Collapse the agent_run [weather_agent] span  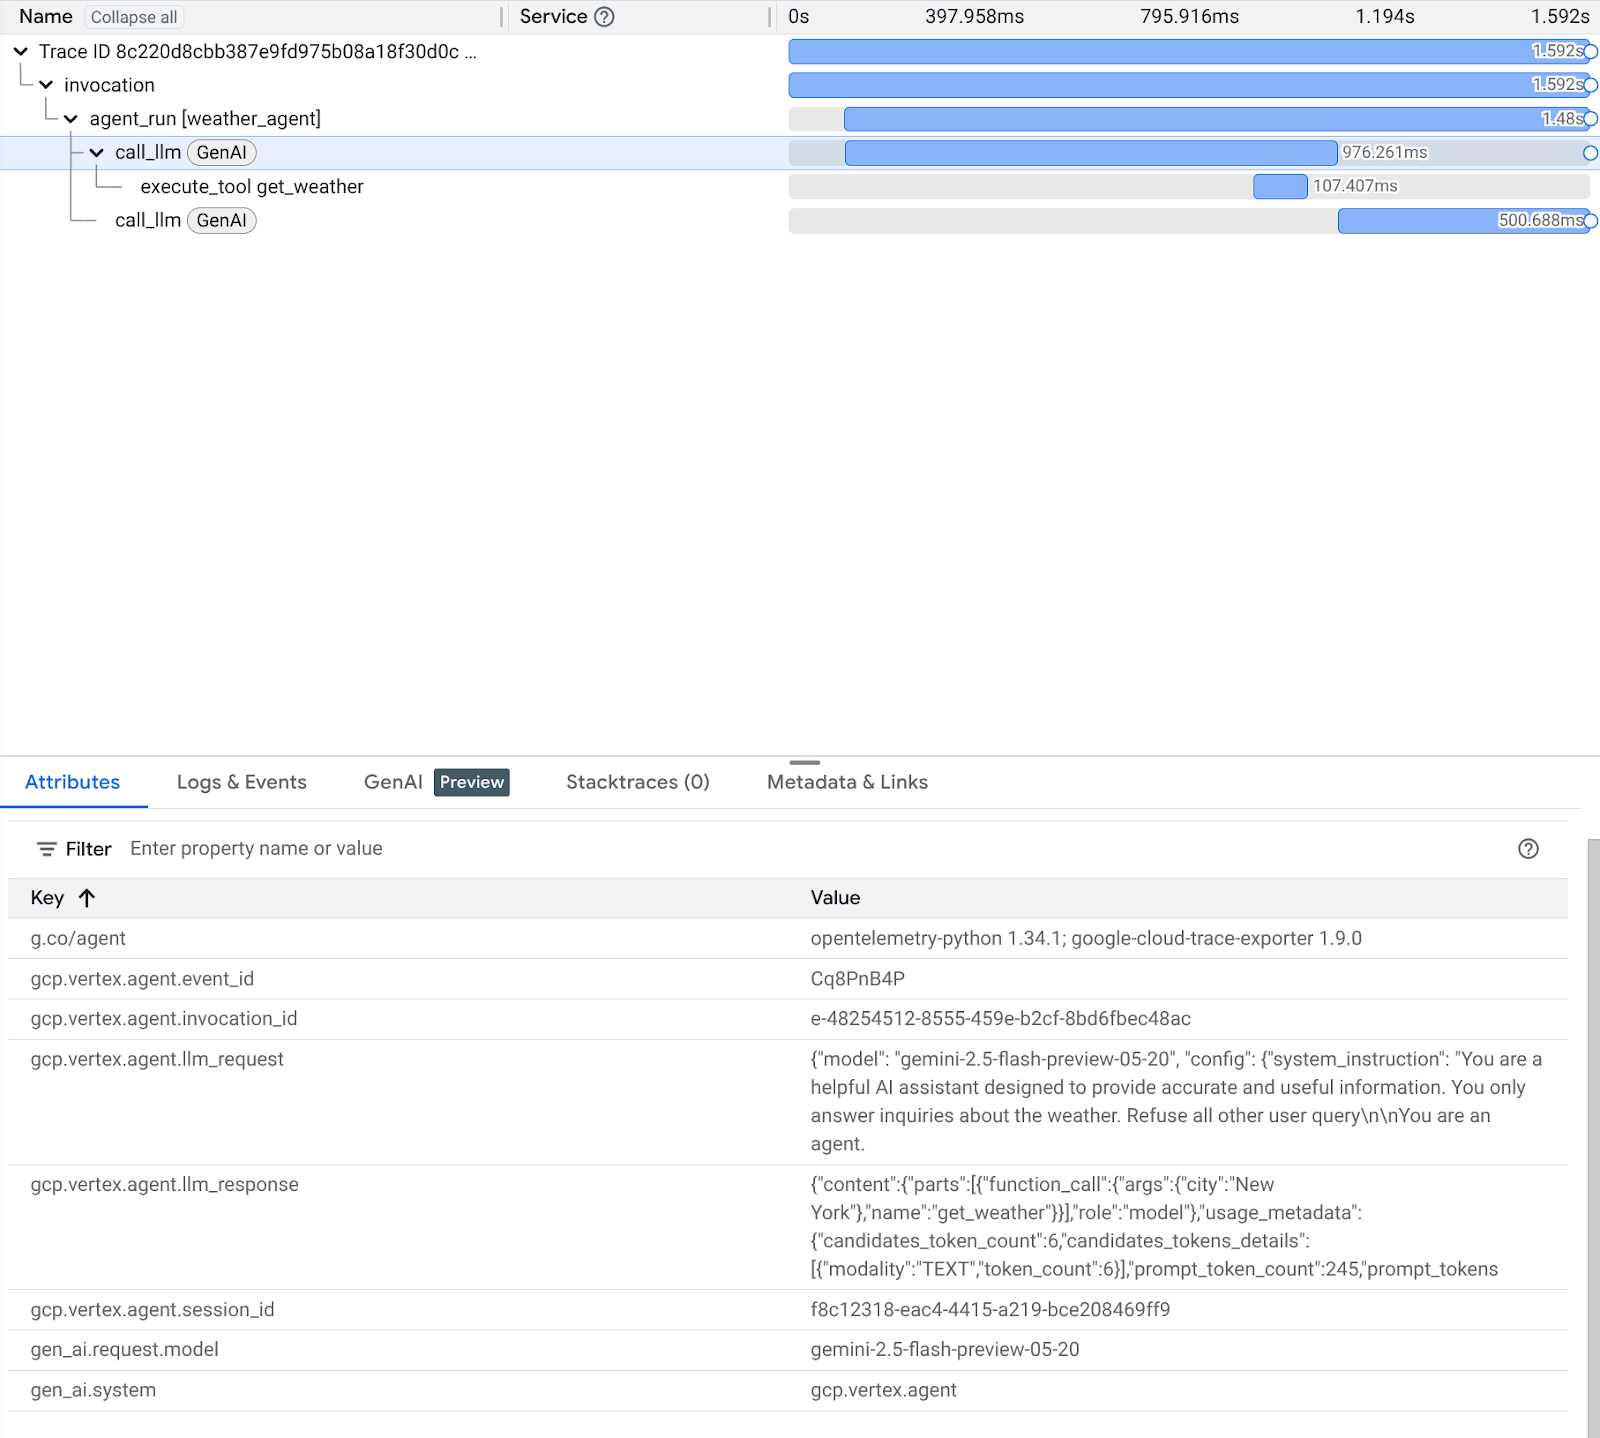point(71,119)
